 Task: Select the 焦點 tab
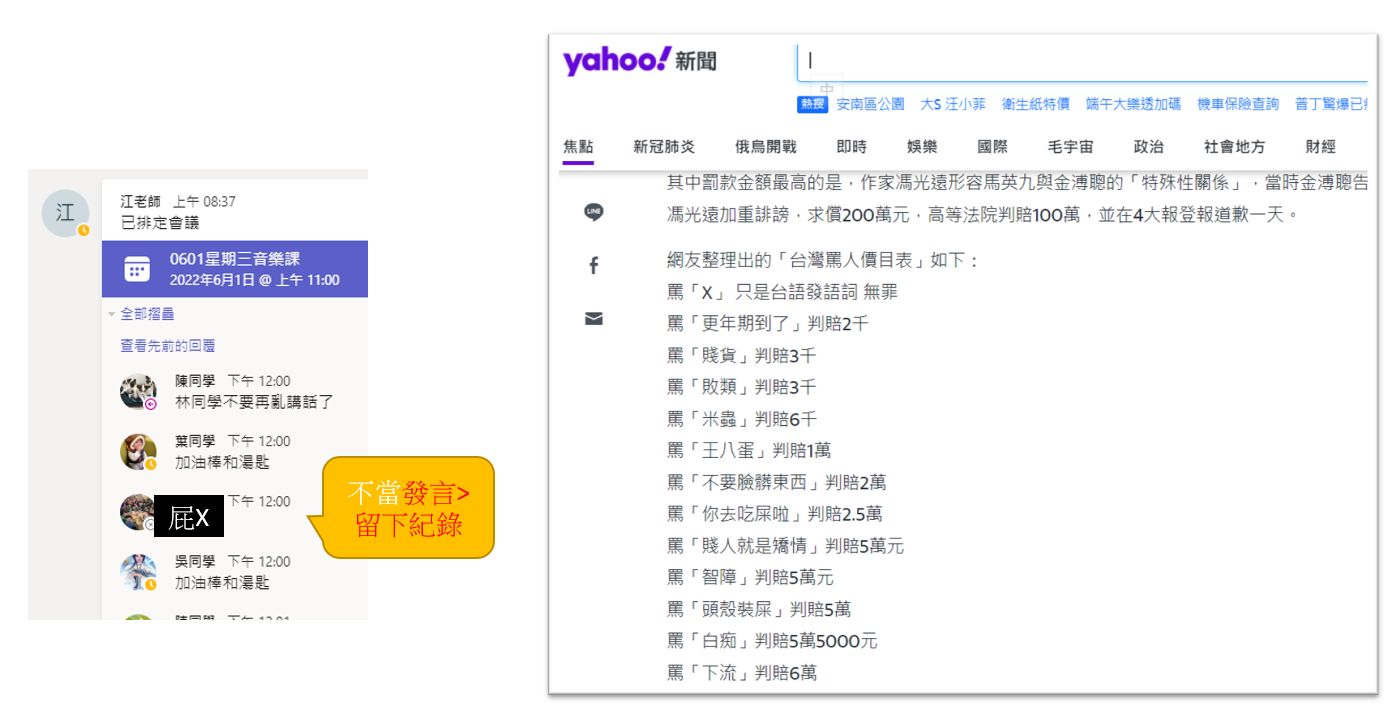578,147
